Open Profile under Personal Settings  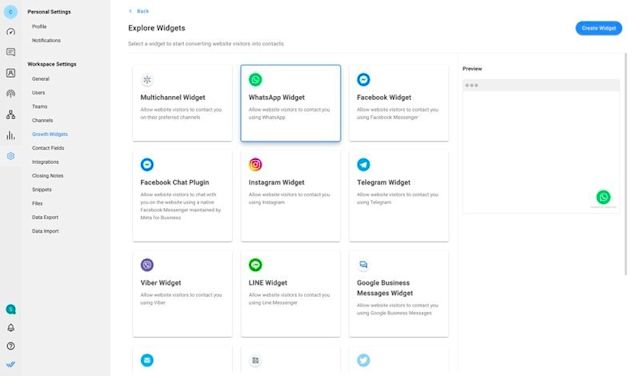pos(39,27)
